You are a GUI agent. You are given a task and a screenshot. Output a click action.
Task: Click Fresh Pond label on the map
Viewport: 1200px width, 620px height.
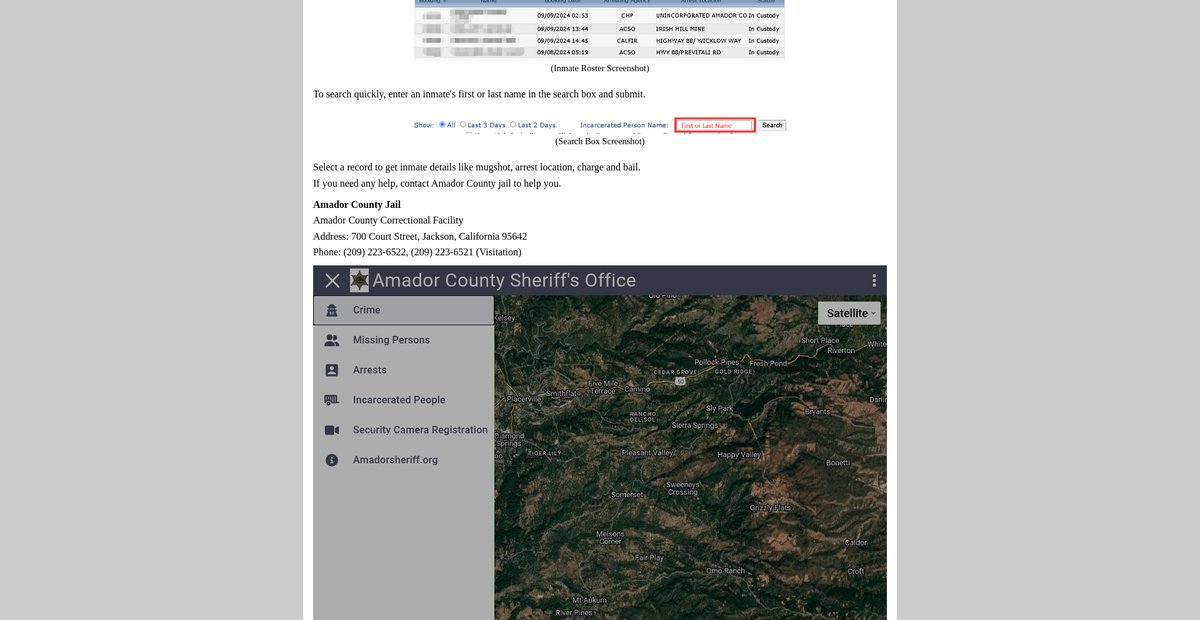pos(768,363)
